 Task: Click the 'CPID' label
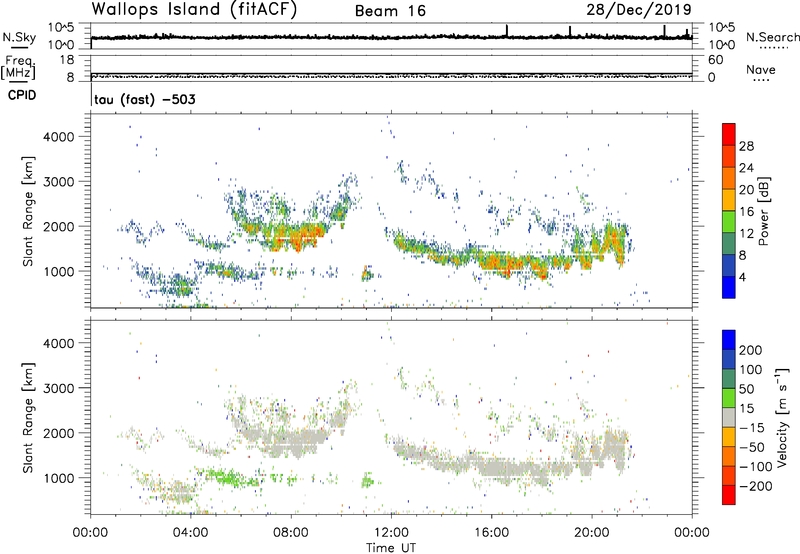pos(22,95)
